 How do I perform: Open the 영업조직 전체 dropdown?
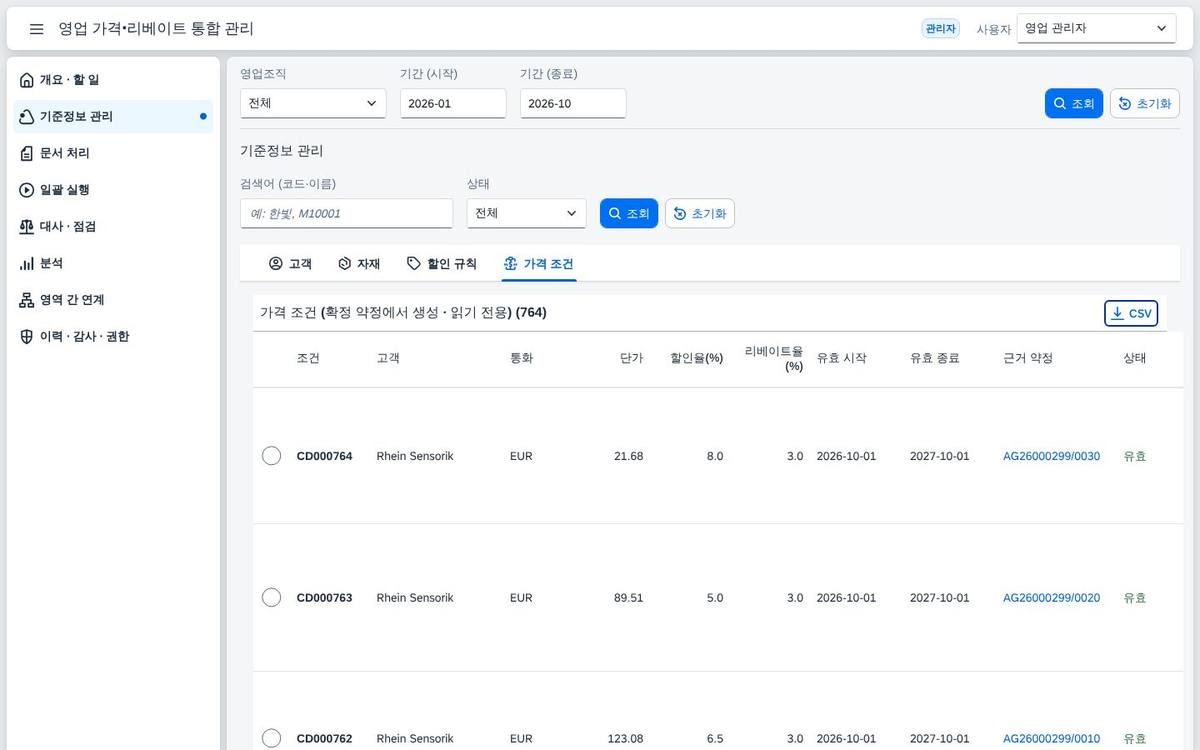point(313,103)
